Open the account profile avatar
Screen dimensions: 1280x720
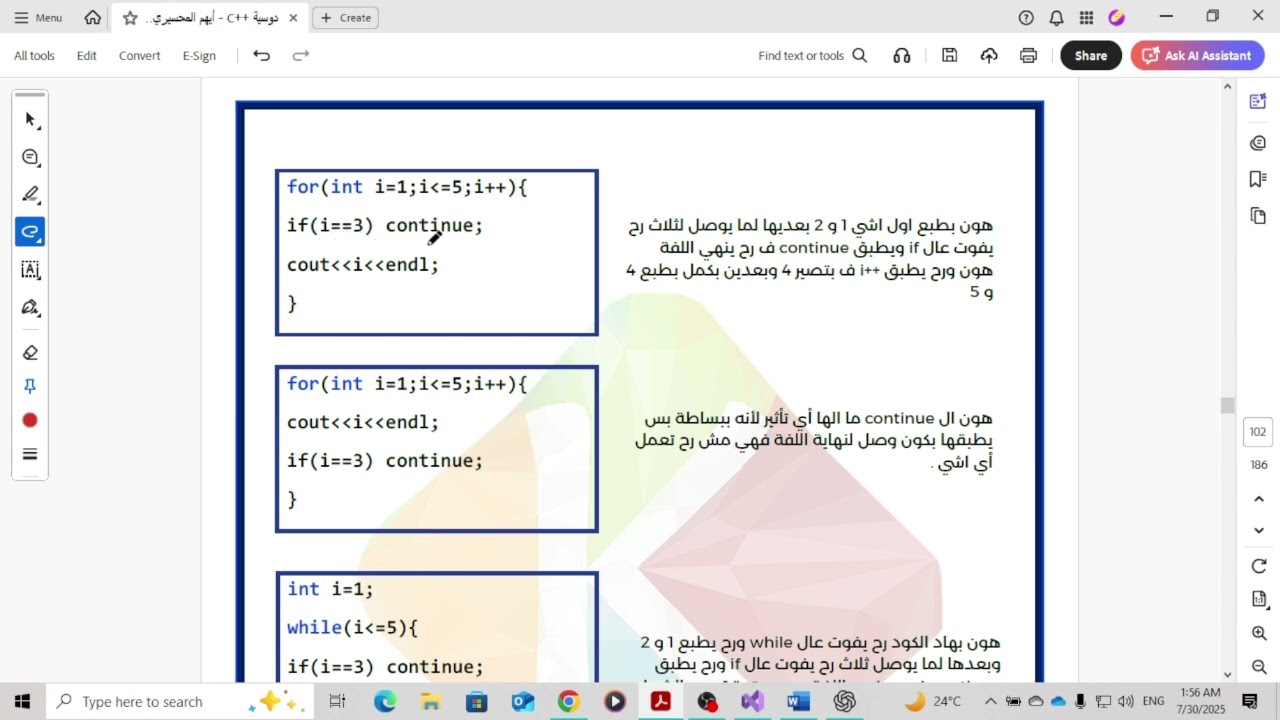[1117, 17]
